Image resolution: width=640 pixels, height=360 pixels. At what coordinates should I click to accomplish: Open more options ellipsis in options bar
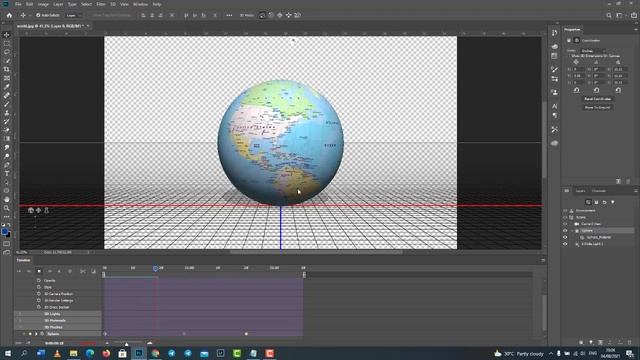click(x=229, y=15)
